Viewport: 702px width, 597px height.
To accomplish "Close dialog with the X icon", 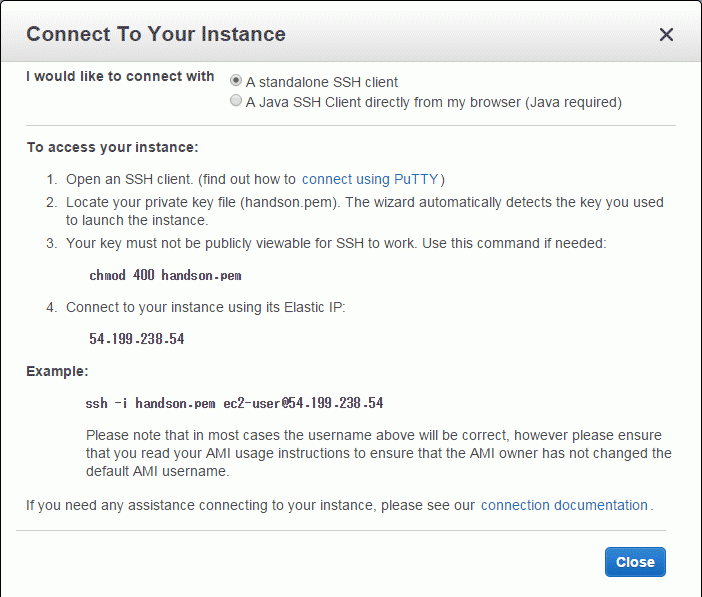I will point(666,34).
